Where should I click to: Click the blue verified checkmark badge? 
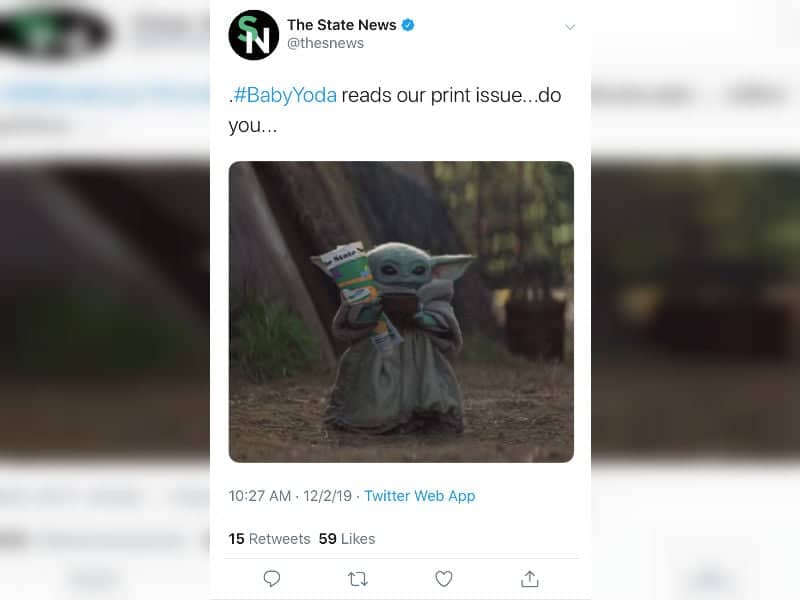click(408, 24)
